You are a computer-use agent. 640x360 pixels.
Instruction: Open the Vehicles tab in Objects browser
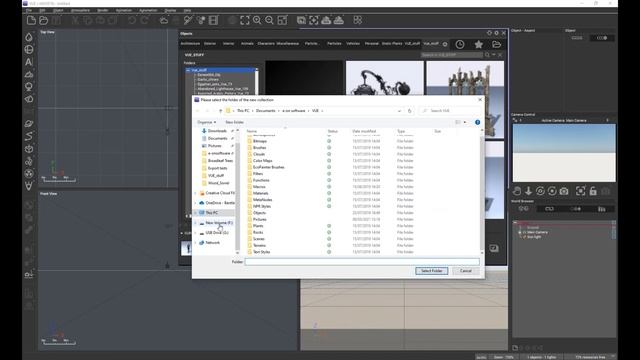pyautogui.click(x=353, y=43)
